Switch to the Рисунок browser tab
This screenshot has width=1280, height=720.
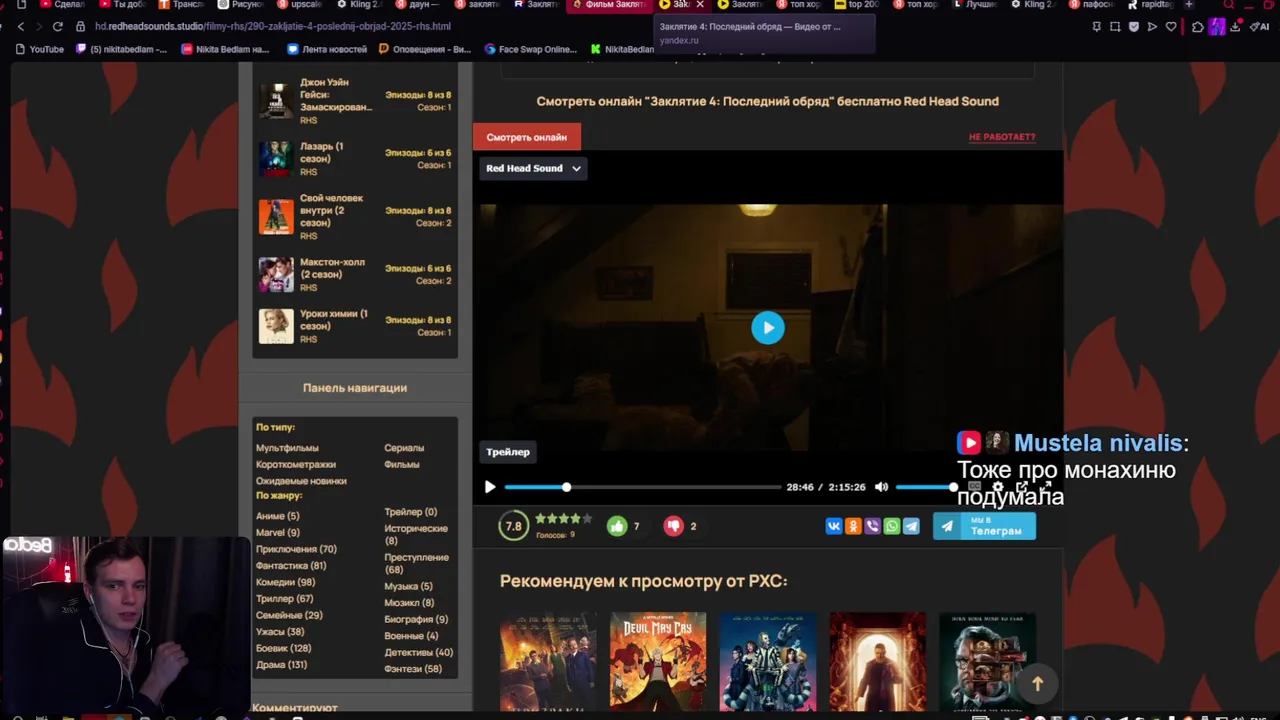240,5
